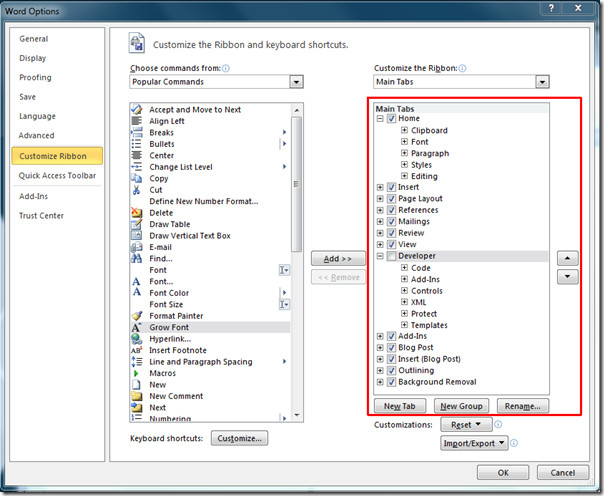Click the New Tab button
The height and width of the screenshot is (496, 604).
[x=400, y=406]
